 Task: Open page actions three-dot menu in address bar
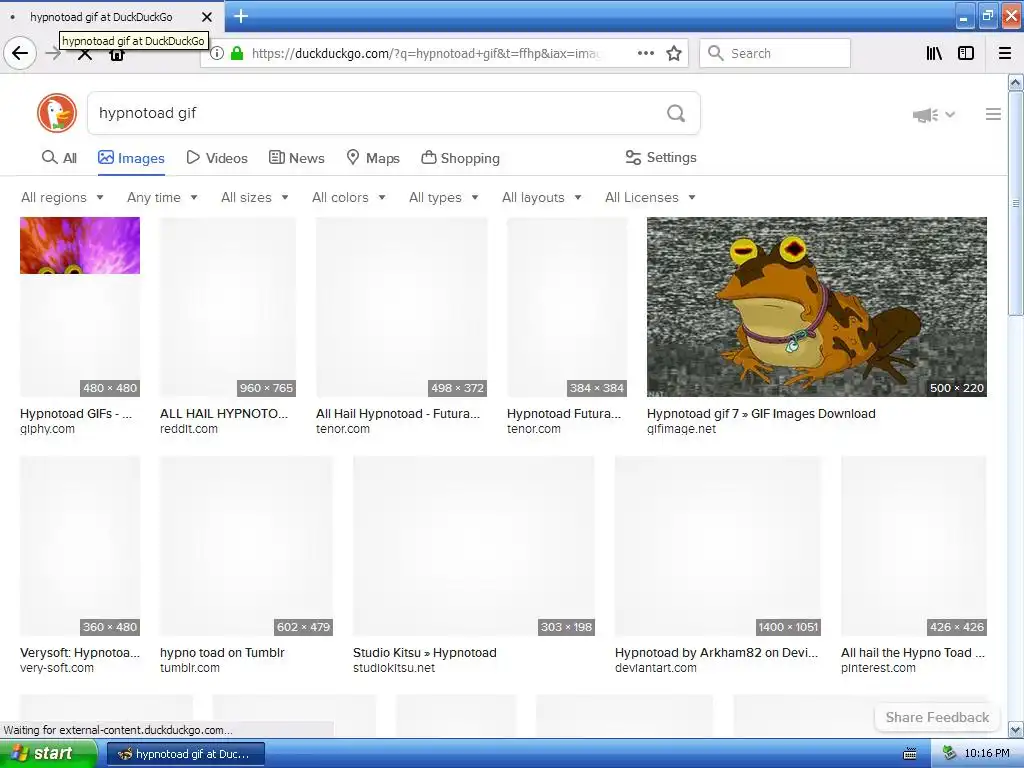(x=645, y=54)
